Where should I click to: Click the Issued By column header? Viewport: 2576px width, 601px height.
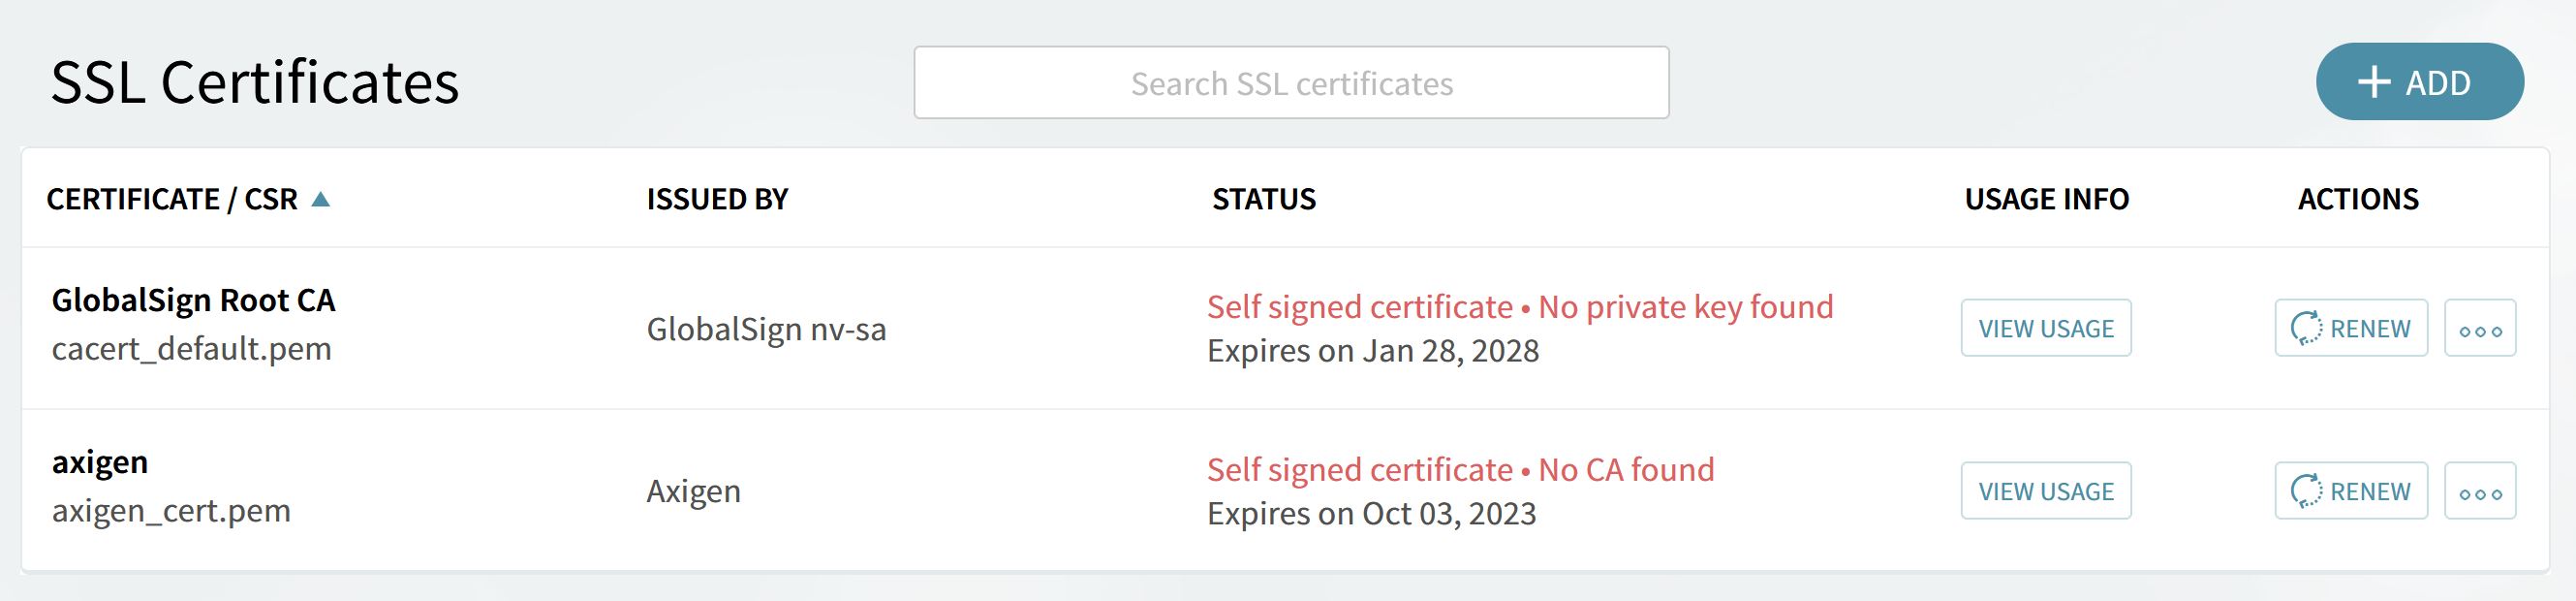[717, 199]
